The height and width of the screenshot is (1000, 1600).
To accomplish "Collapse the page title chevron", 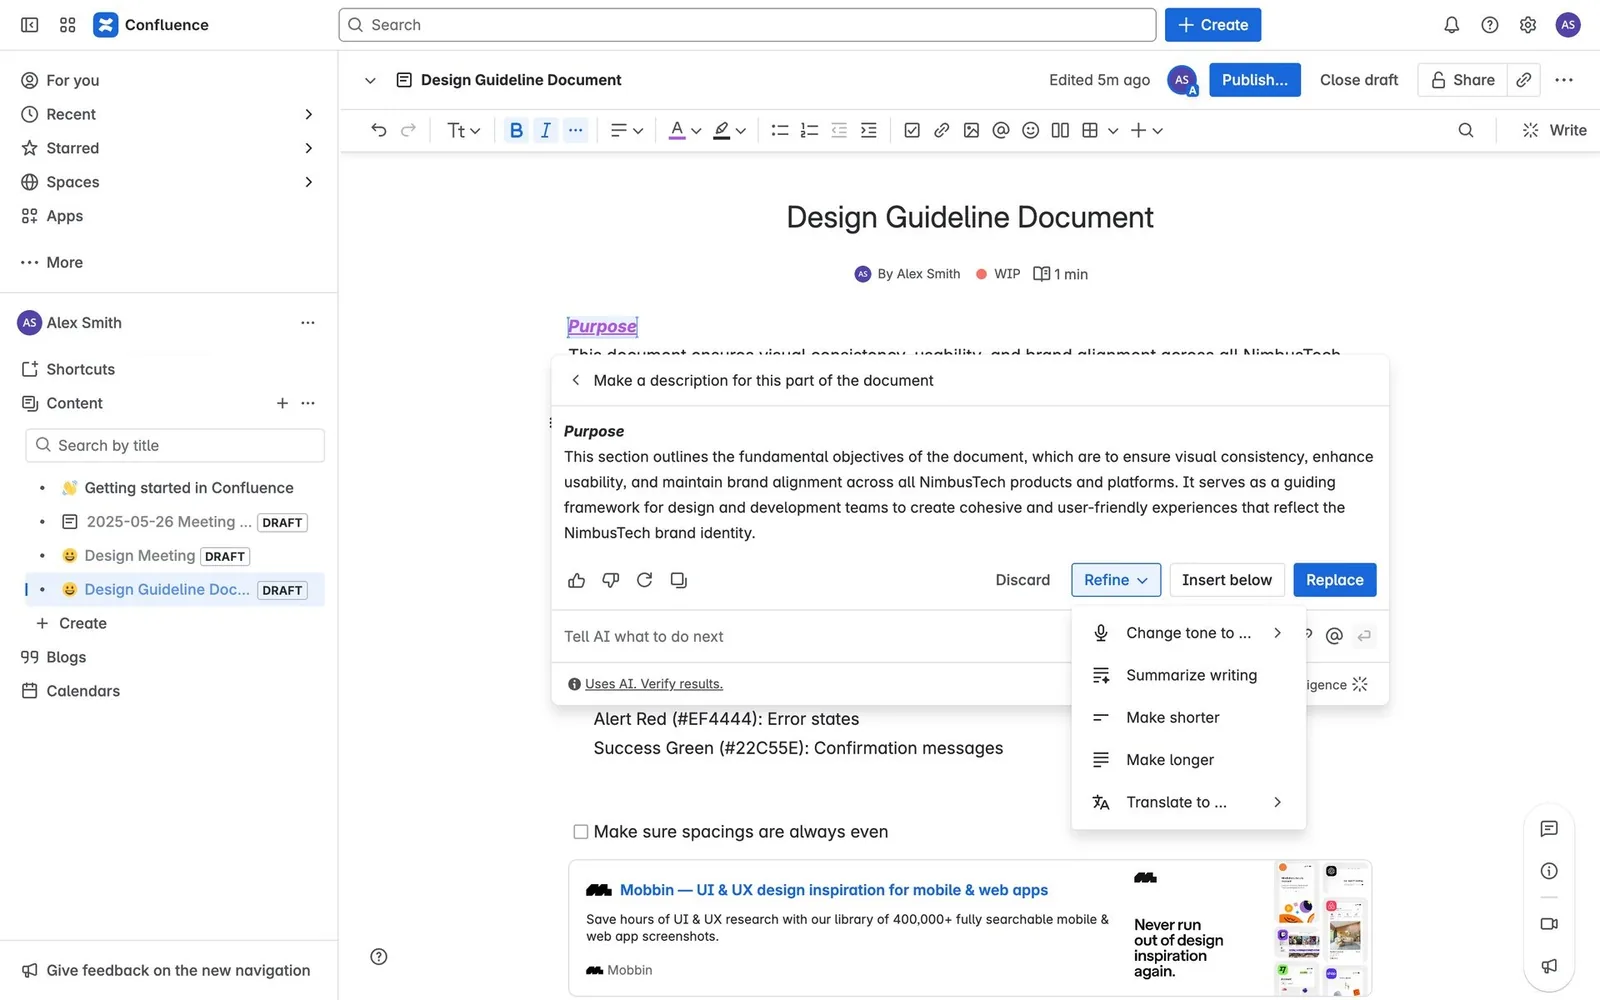I will (370, 80).
